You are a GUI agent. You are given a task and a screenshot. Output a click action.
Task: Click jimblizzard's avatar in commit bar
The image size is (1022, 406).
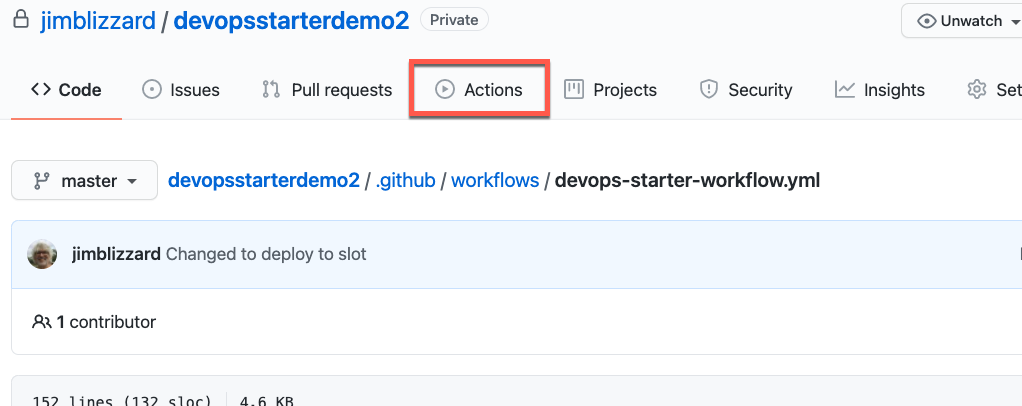click(42, 254)
